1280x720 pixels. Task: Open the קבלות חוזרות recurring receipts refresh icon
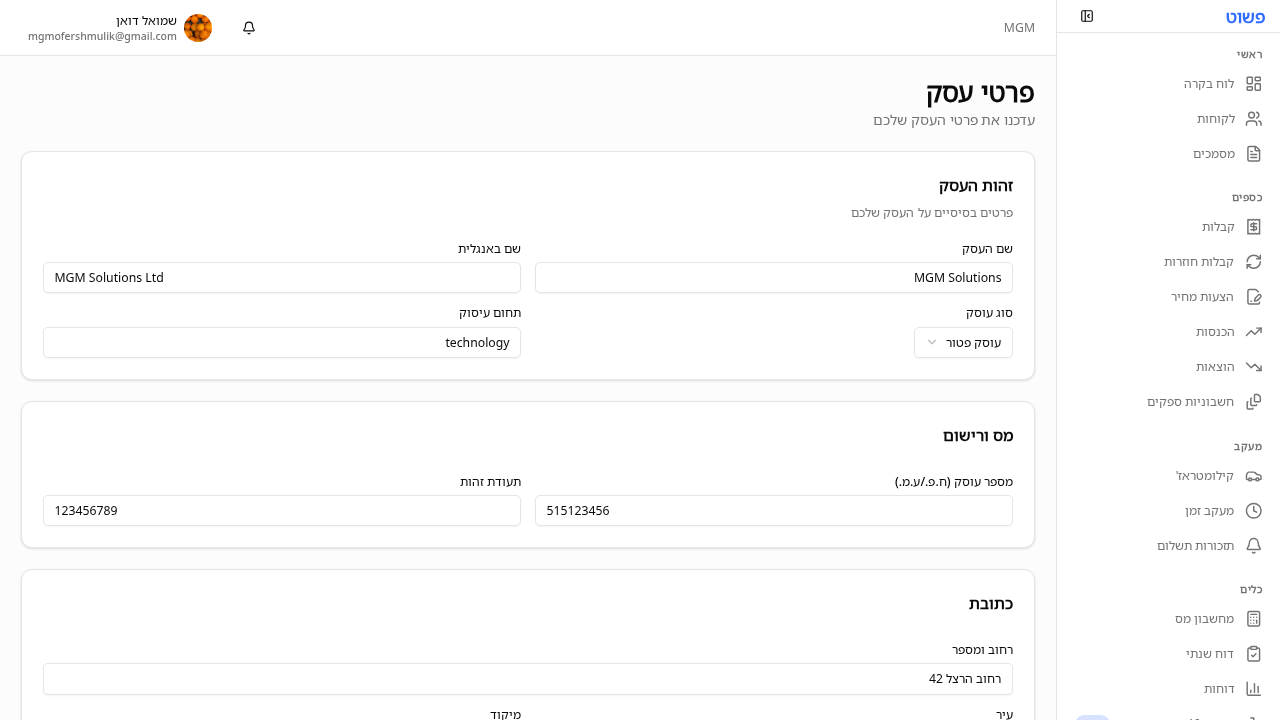pyautogui.click(x=1254, y=261)
